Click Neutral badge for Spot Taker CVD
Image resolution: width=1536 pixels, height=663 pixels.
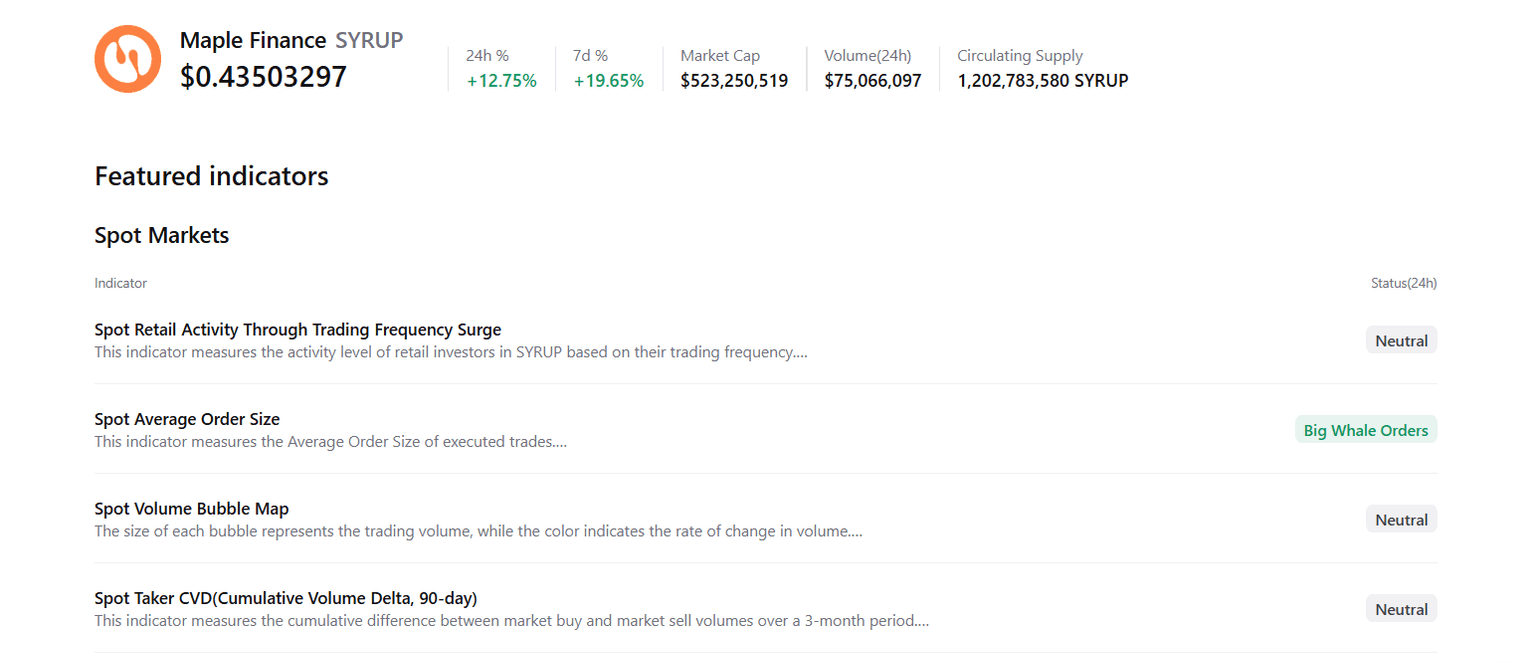point(1401,609)
